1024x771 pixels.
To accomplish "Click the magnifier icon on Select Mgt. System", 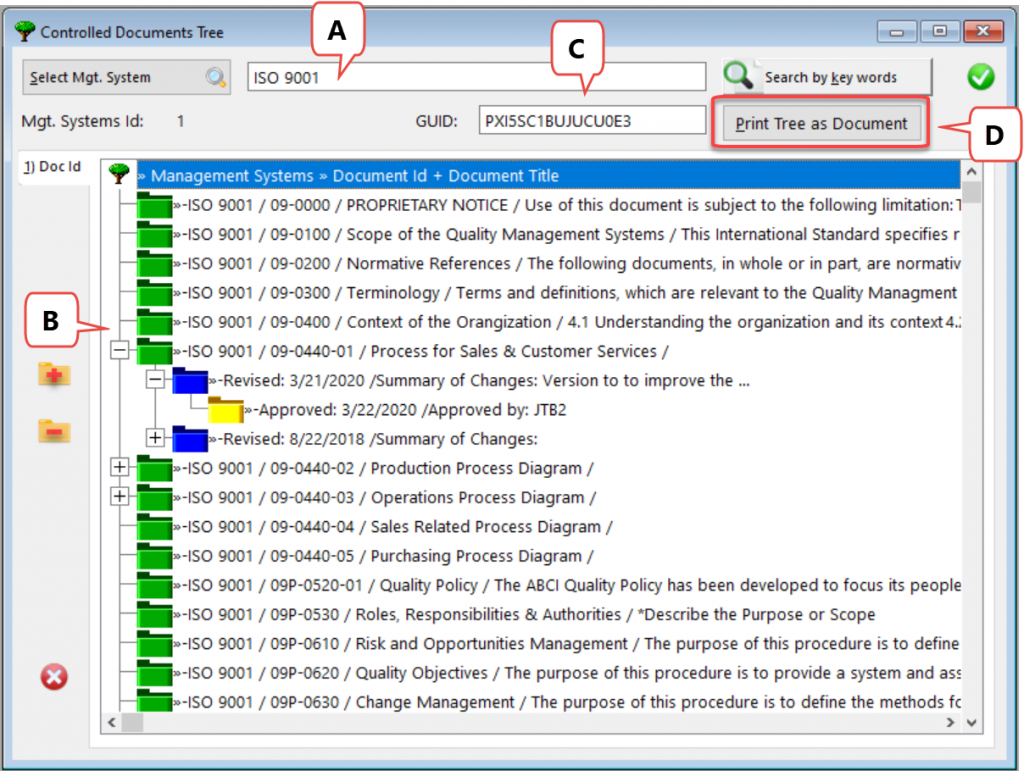I will (x=216, y=77).
